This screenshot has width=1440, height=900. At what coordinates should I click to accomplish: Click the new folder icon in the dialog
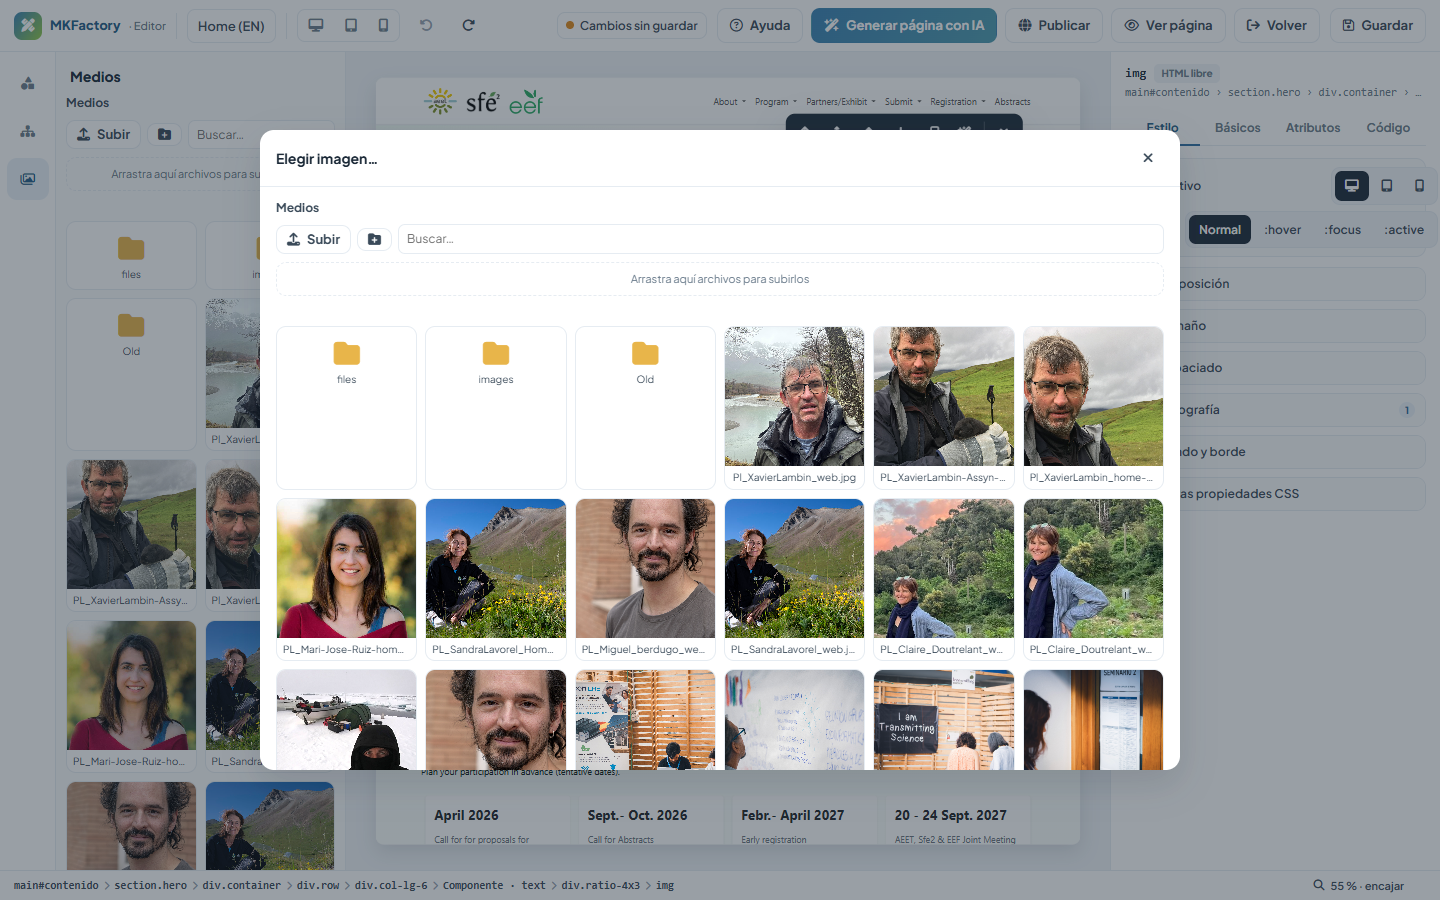click(374, 239)
